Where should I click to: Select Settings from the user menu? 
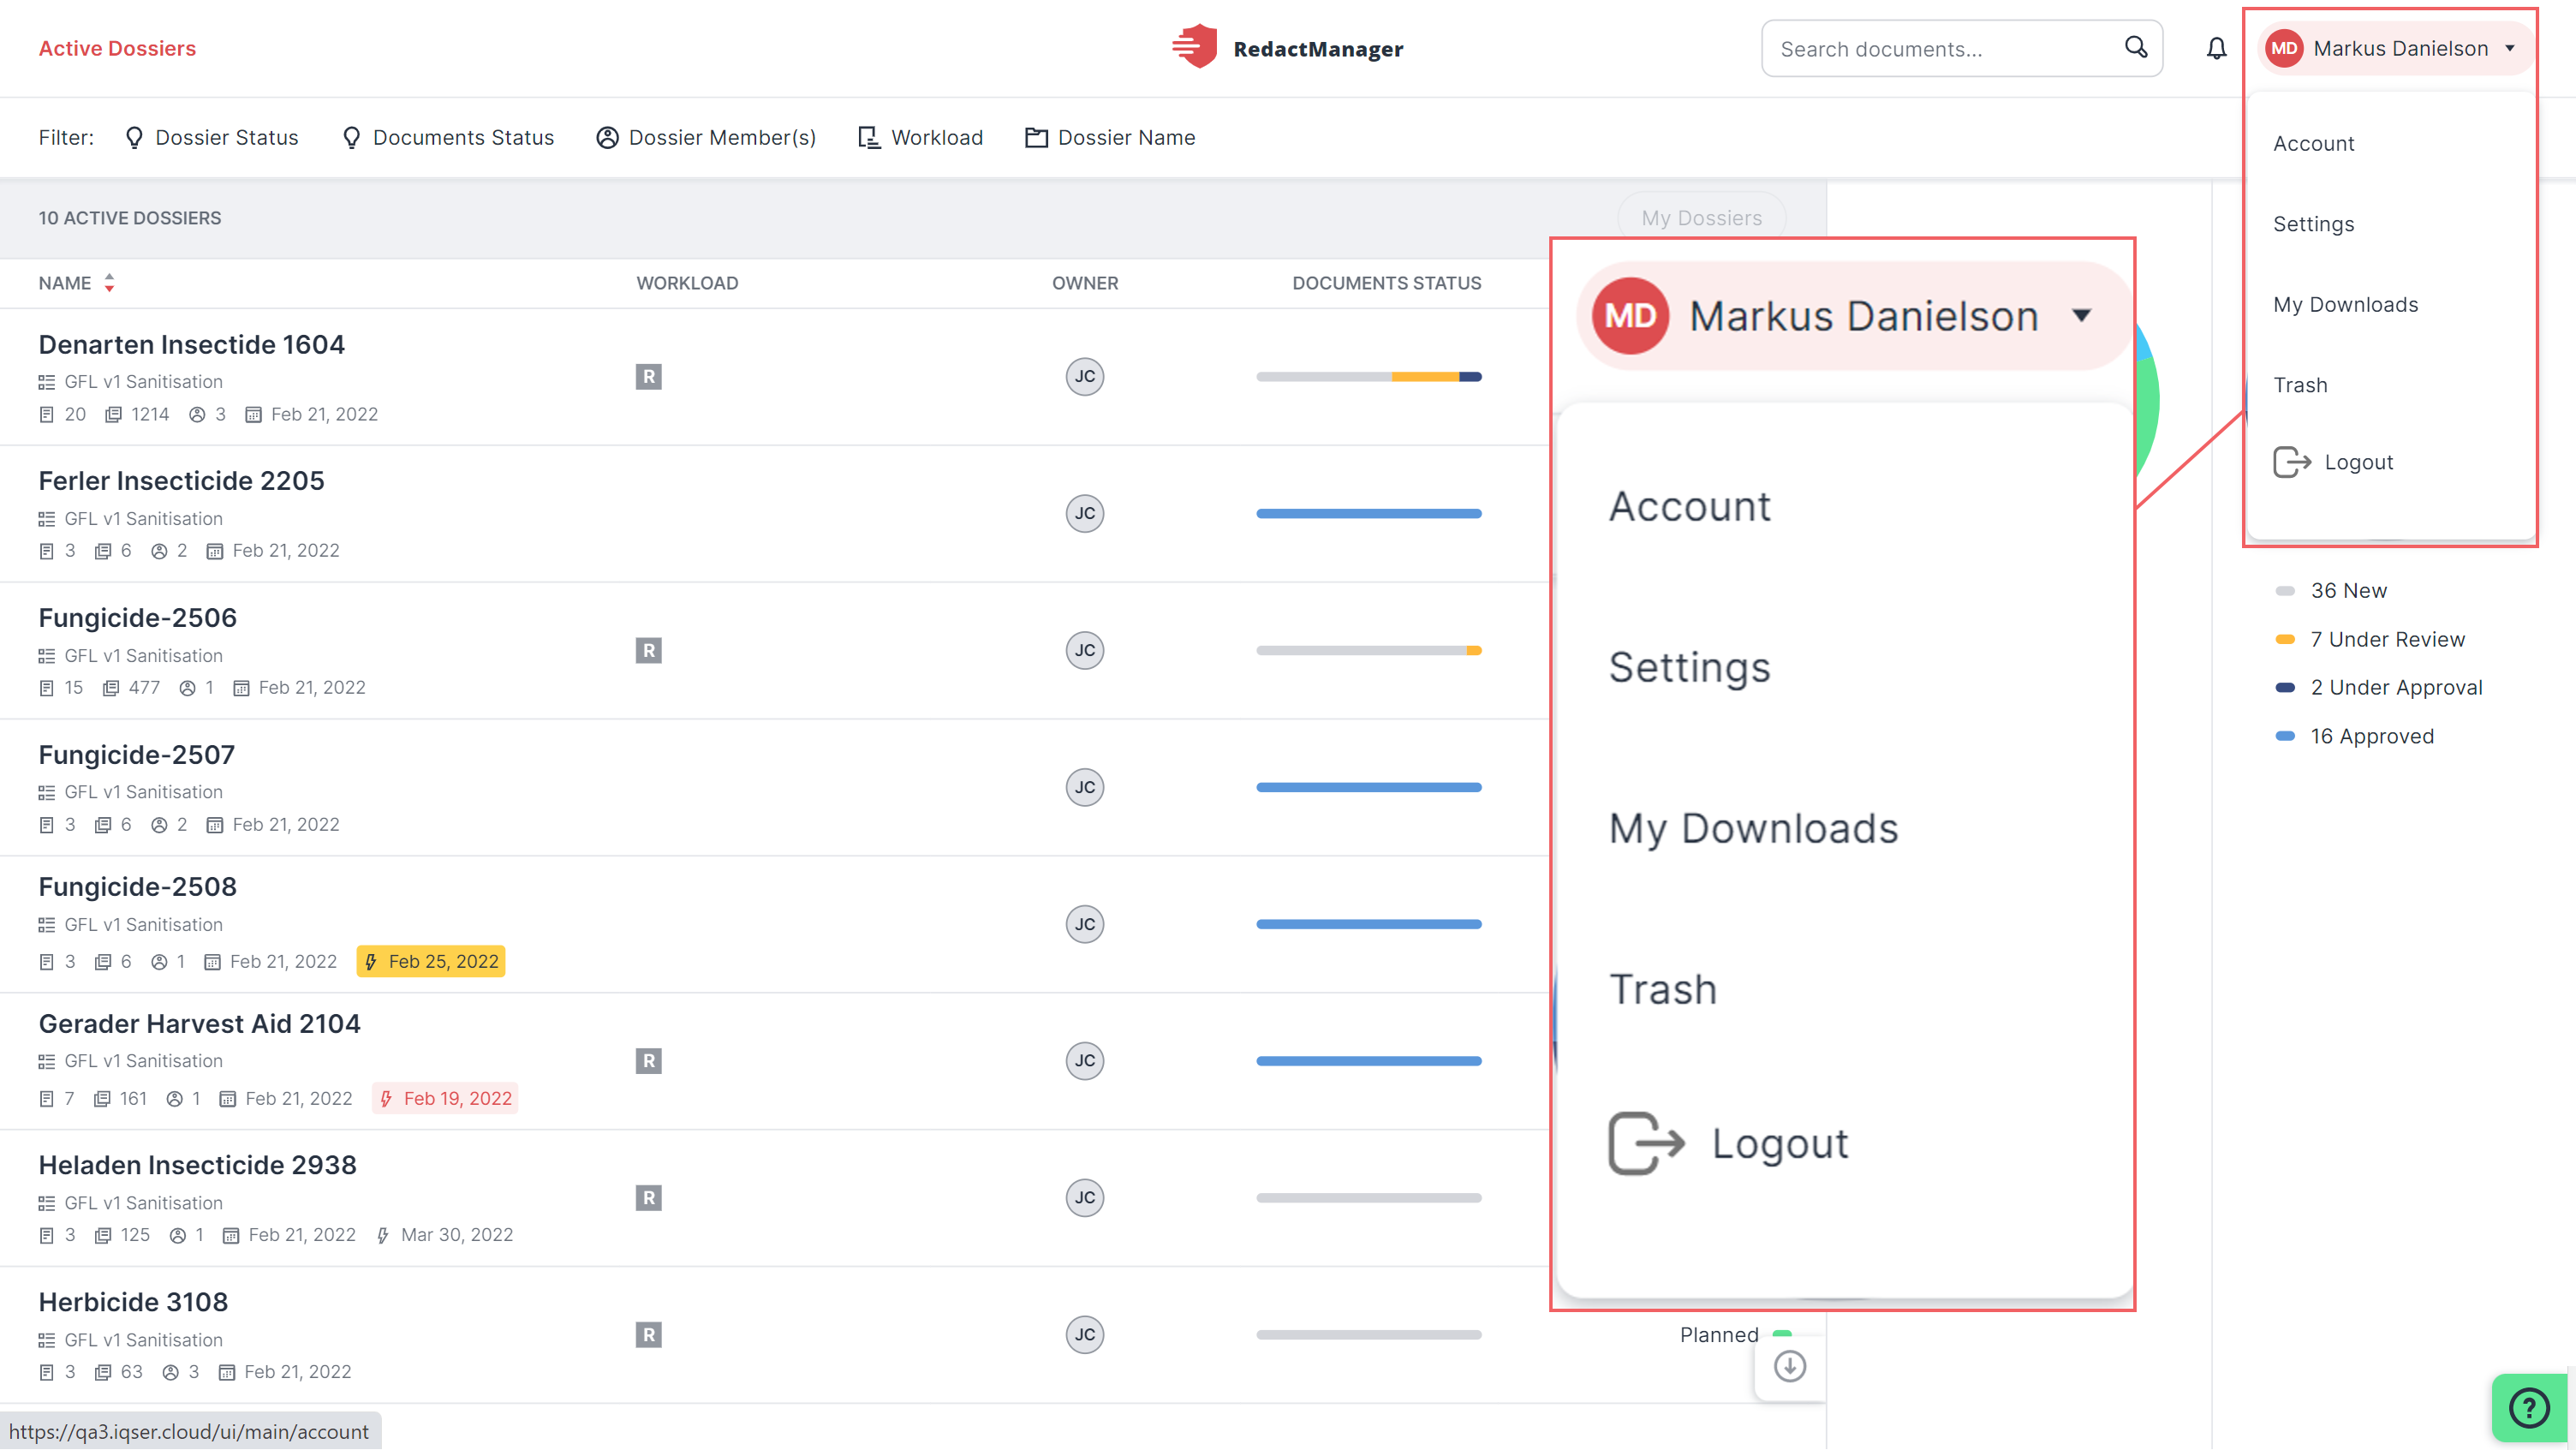coord(2314,225)
